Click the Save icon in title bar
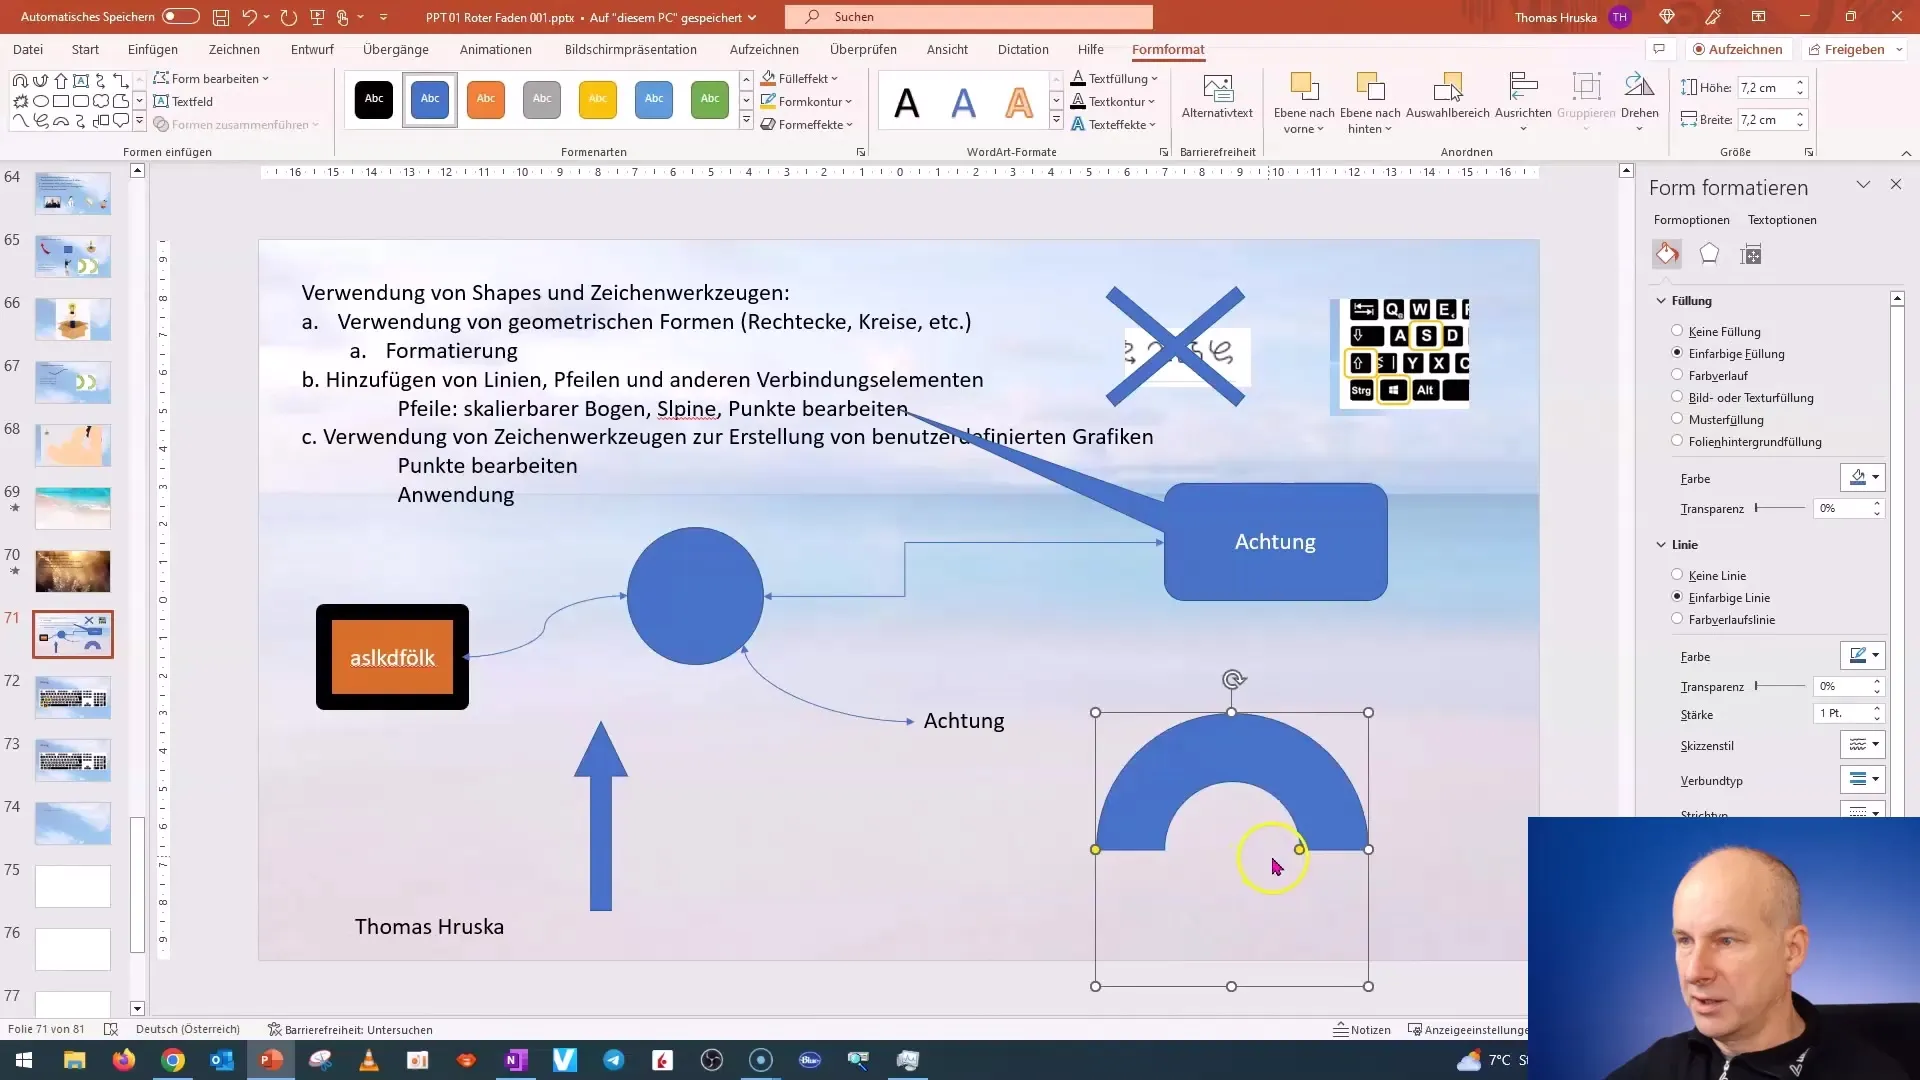Screen dimensions: 1920x1080 pos(221,17)
